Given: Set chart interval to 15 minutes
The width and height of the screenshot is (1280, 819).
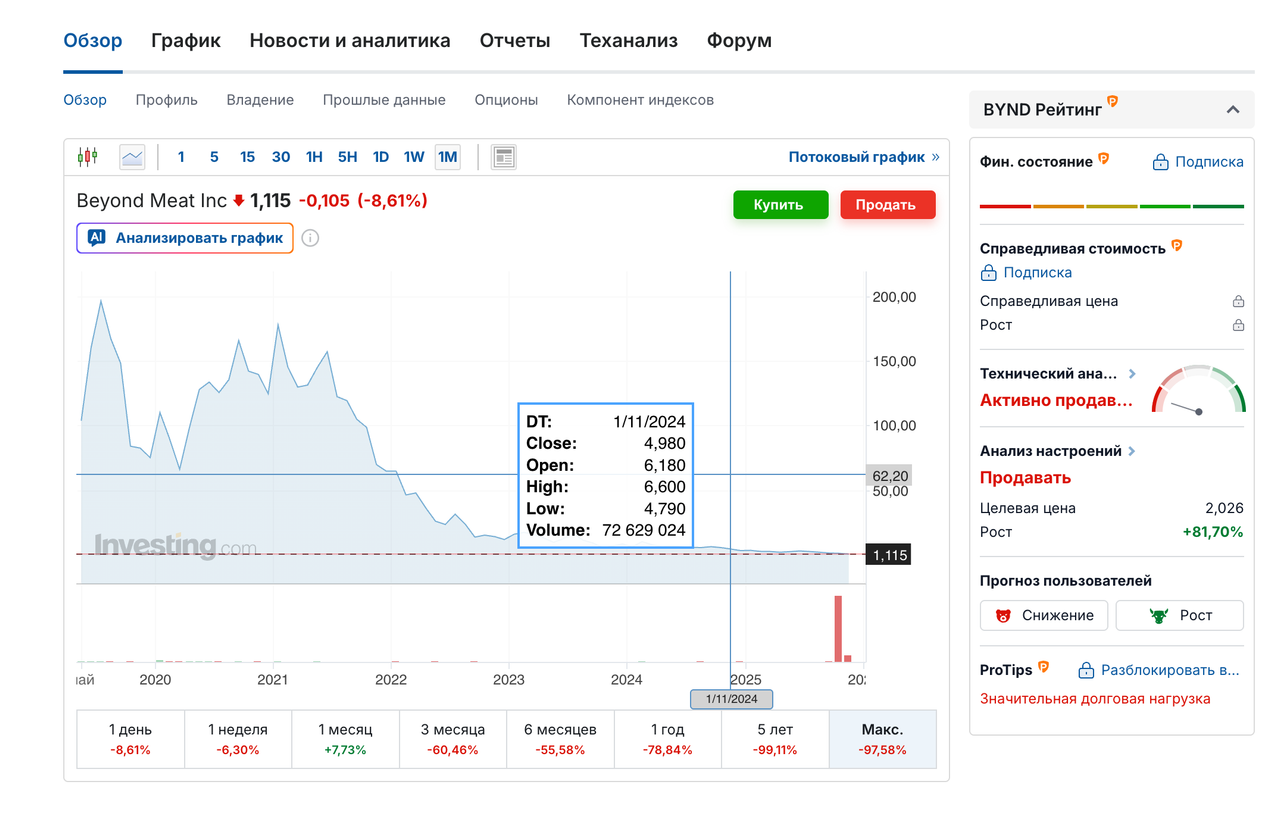Looking at the screenshot, I should click(248, 156).
